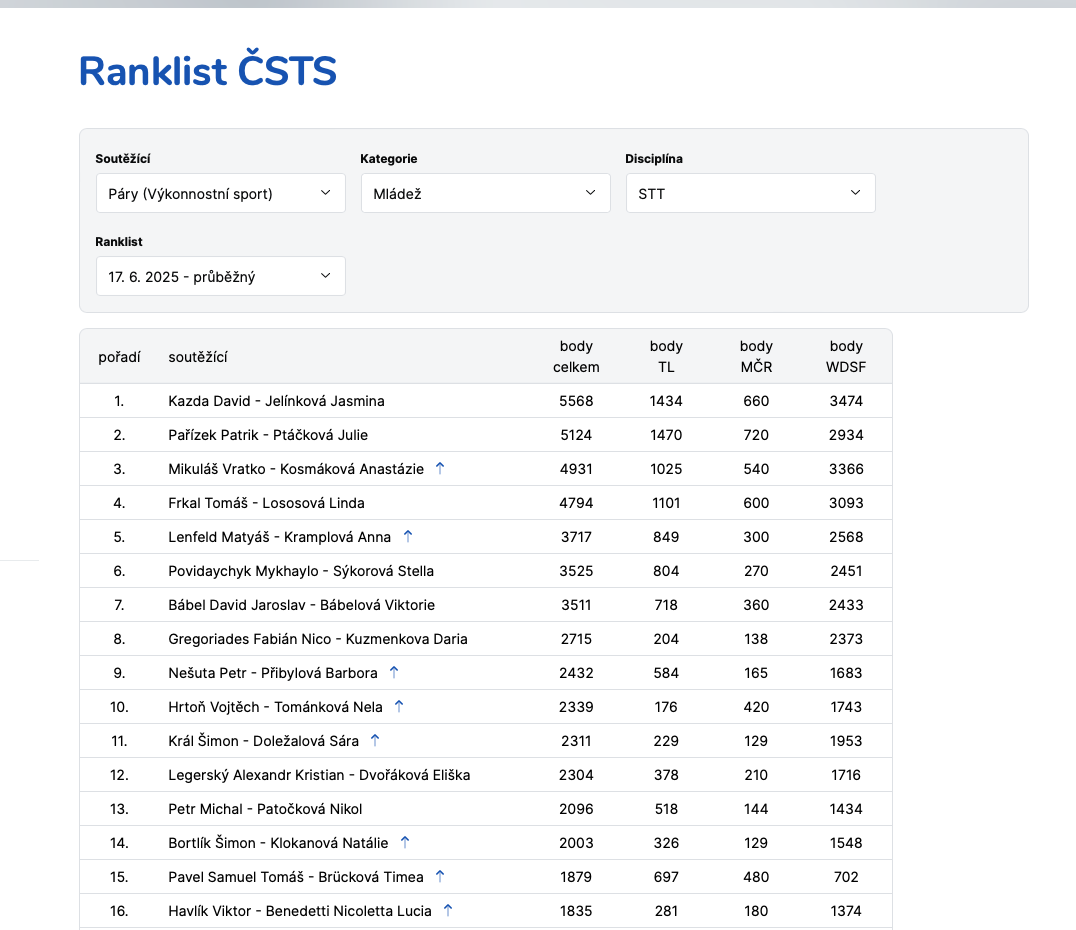Click WDSF points value 3474
The height and width of the screenshot is (930, 1076).
click(x=846, y=401)
